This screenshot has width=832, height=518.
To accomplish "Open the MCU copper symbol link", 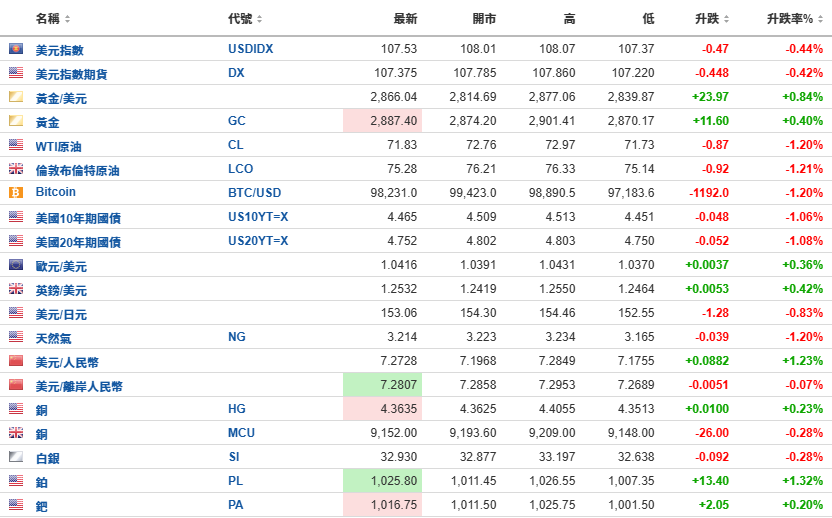I will click(x=241, y=433).
